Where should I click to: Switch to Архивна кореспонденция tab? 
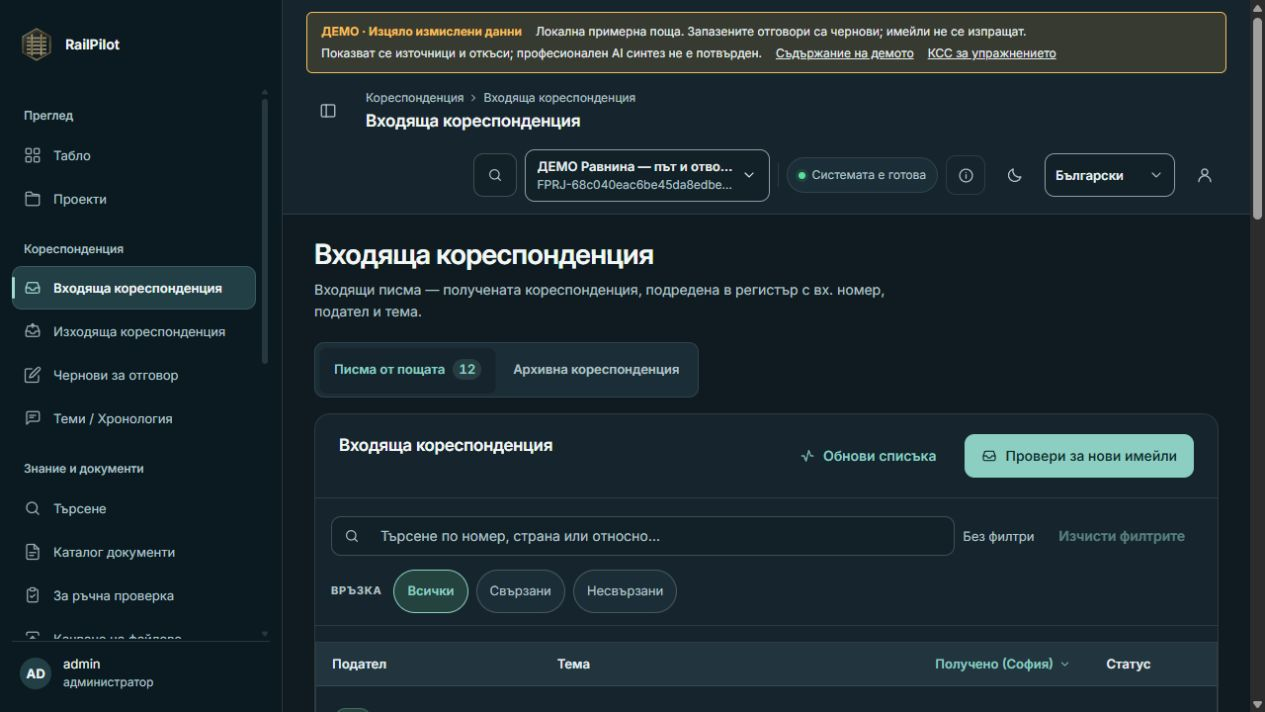point(596,370)
